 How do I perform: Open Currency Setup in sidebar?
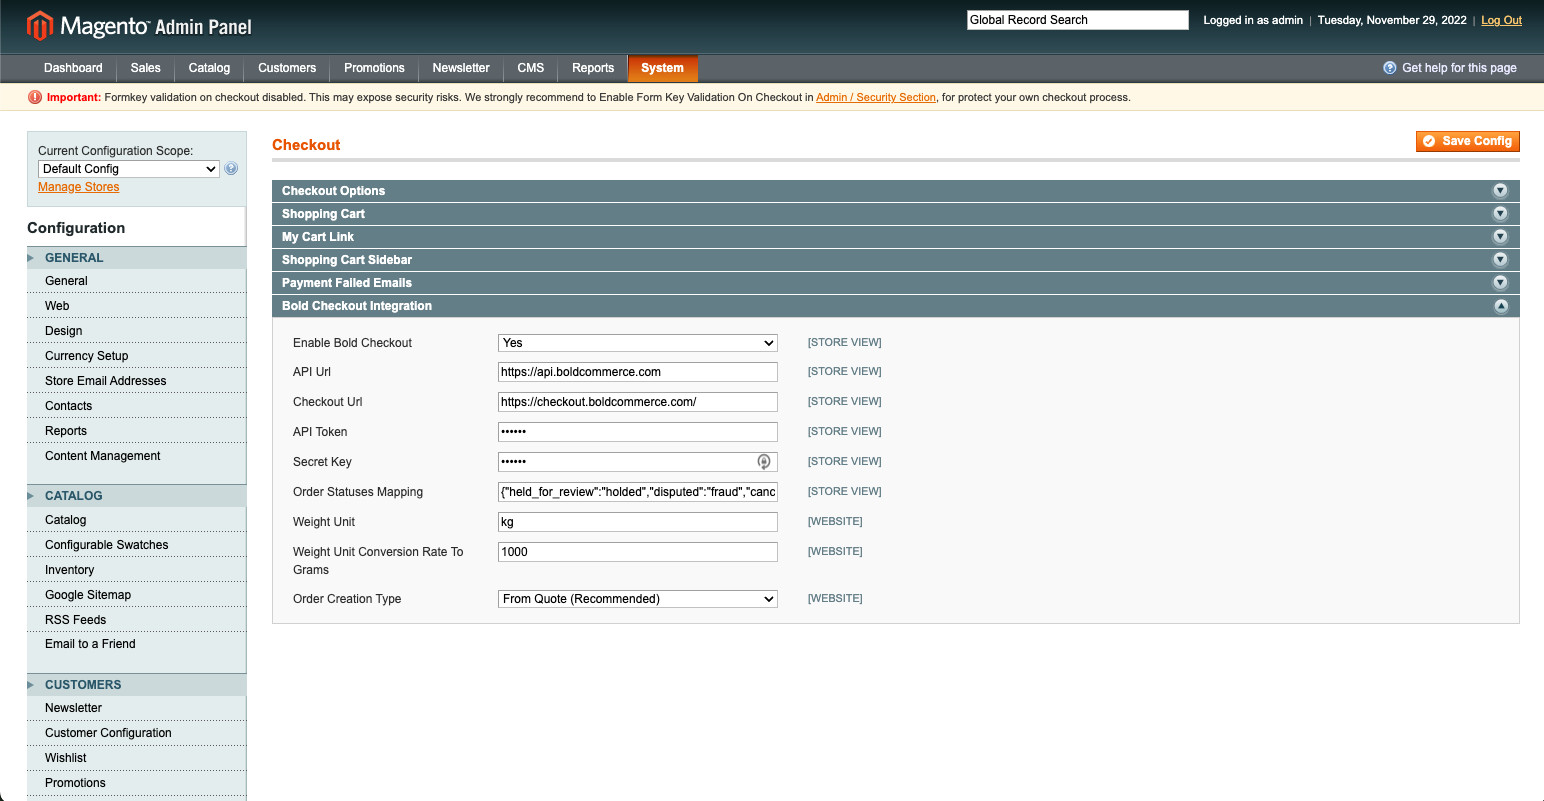point(136,356)
